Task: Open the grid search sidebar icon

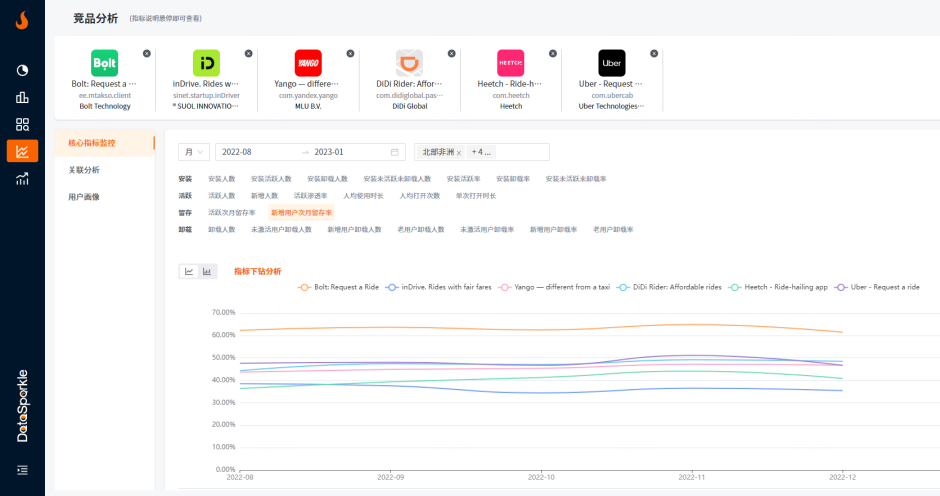Action: (22, 124)
